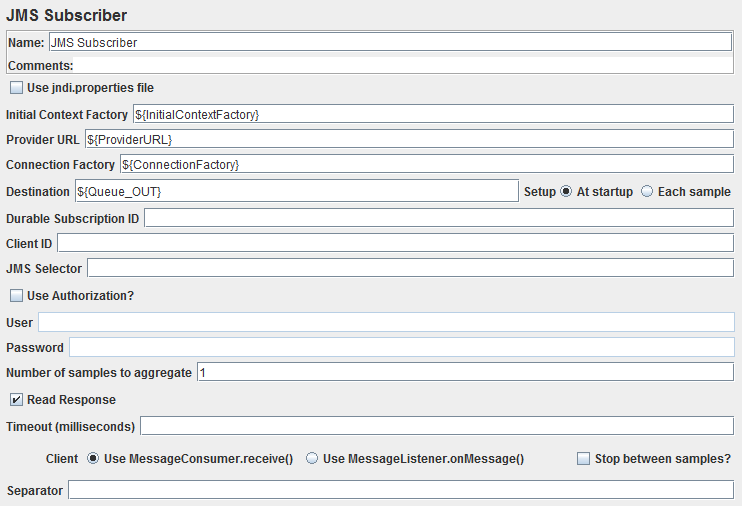Image resolution: width=742 pixels, height=506 pixels.
Task: Focus the JMS Selector field
Action: (x=409, y=268)
